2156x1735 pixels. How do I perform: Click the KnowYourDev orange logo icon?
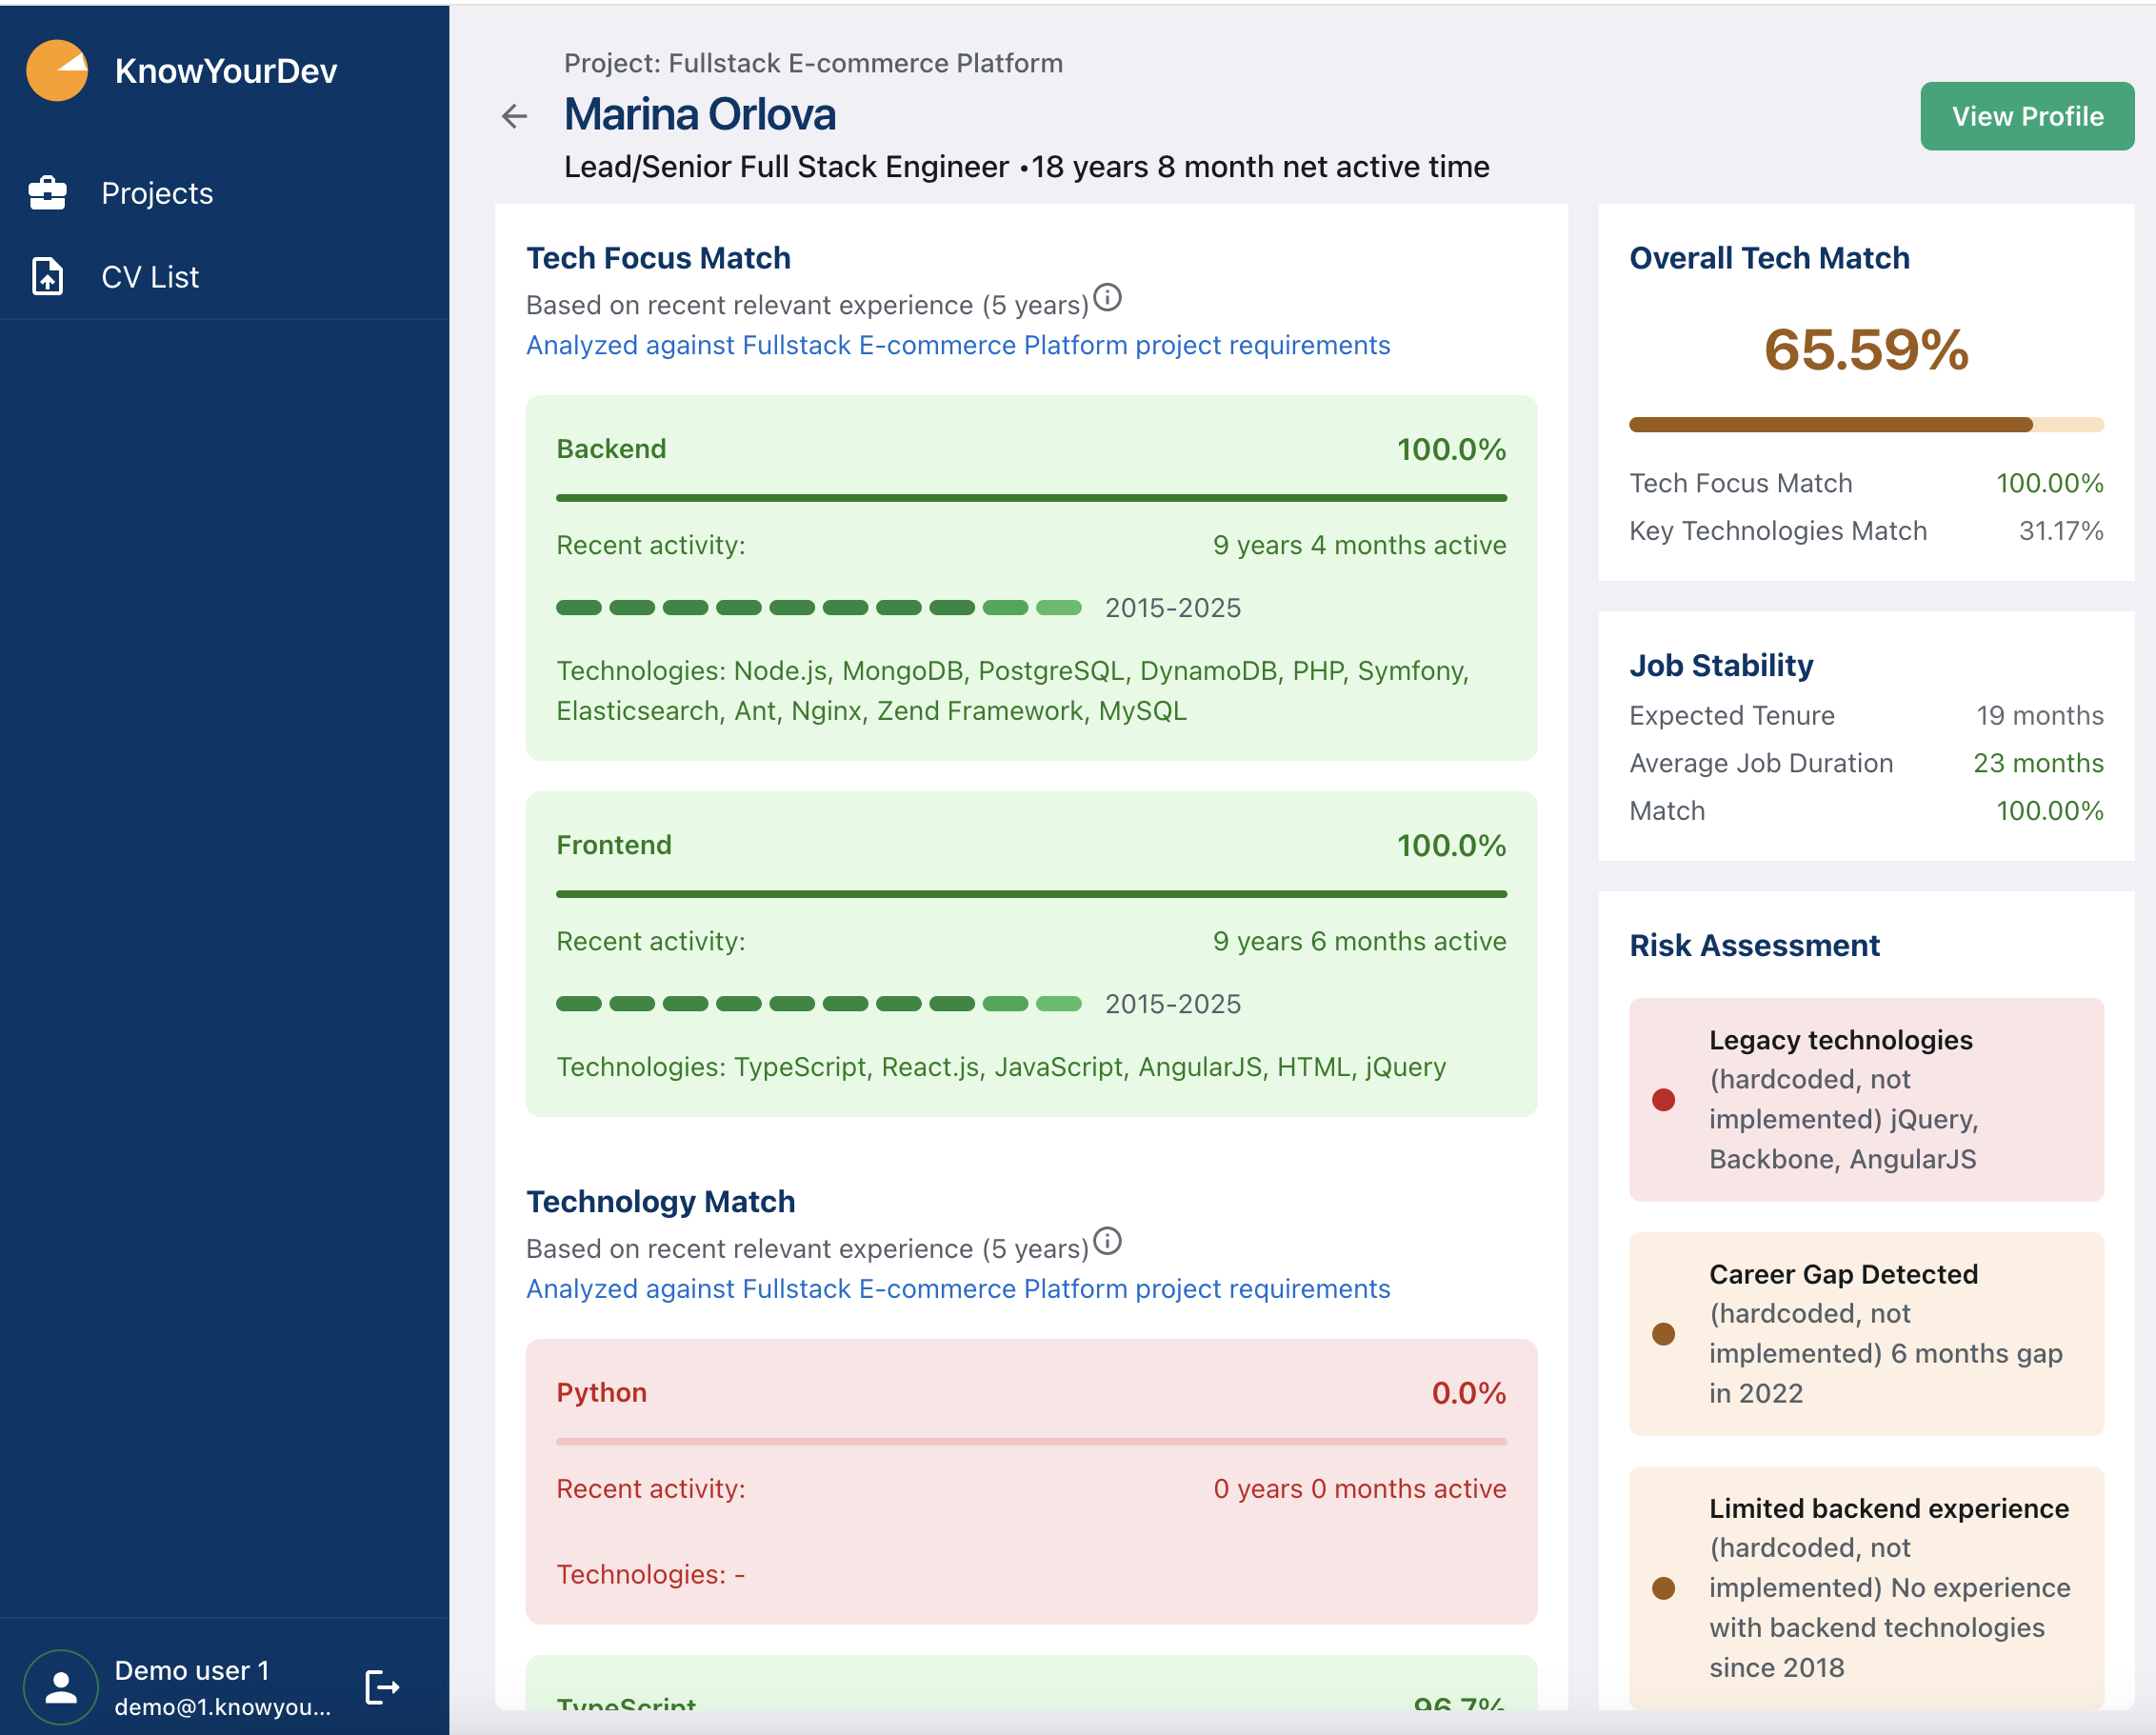point(57,71)
